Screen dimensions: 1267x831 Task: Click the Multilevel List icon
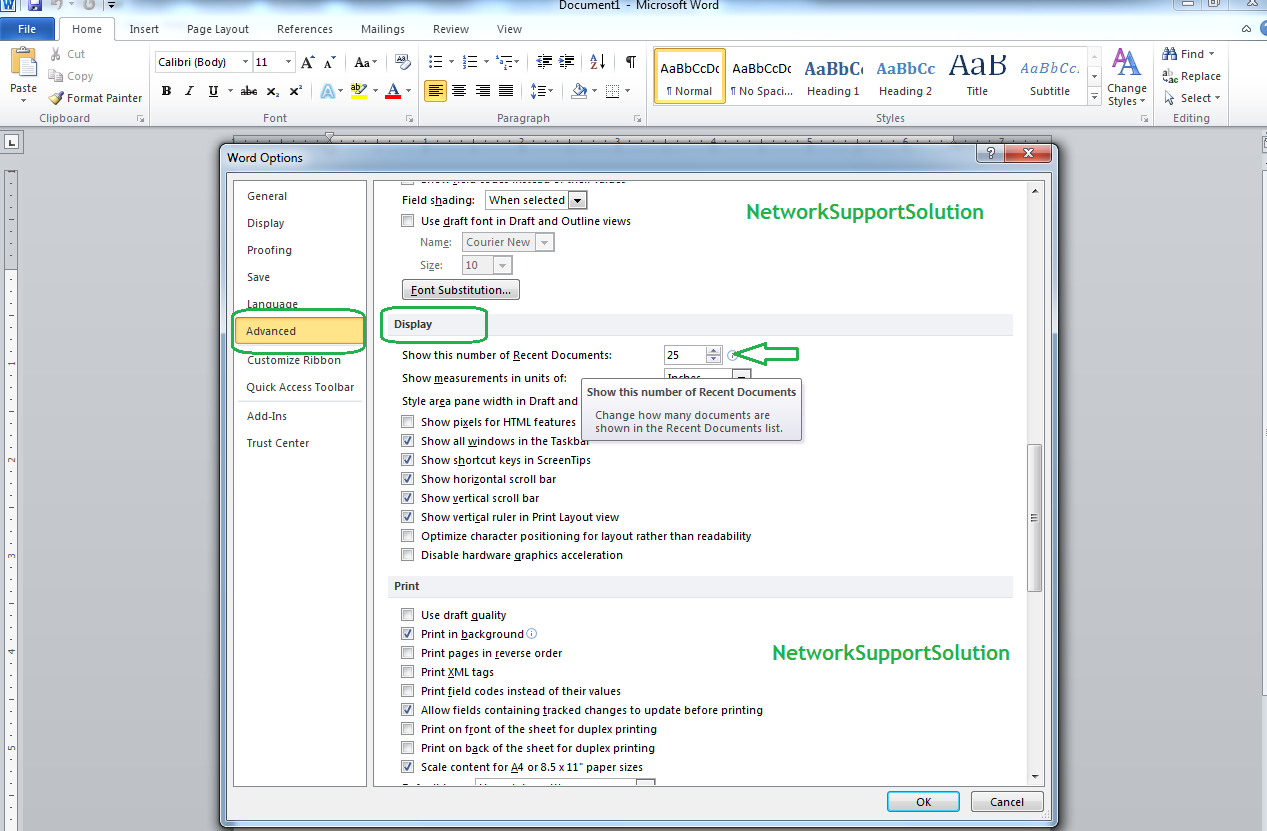(505, 62)
